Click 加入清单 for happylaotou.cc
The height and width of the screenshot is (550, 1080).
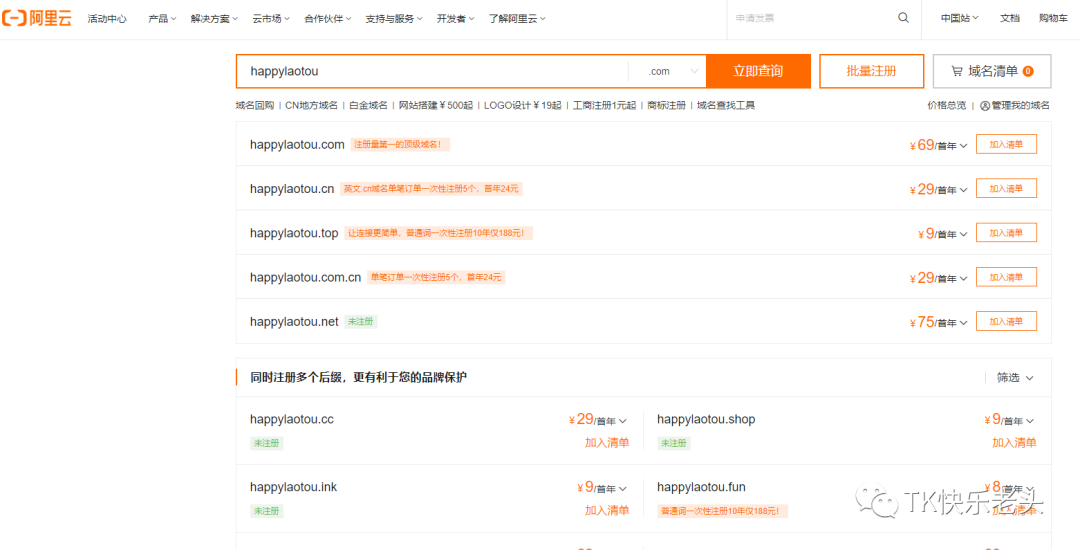pos(607,443)
